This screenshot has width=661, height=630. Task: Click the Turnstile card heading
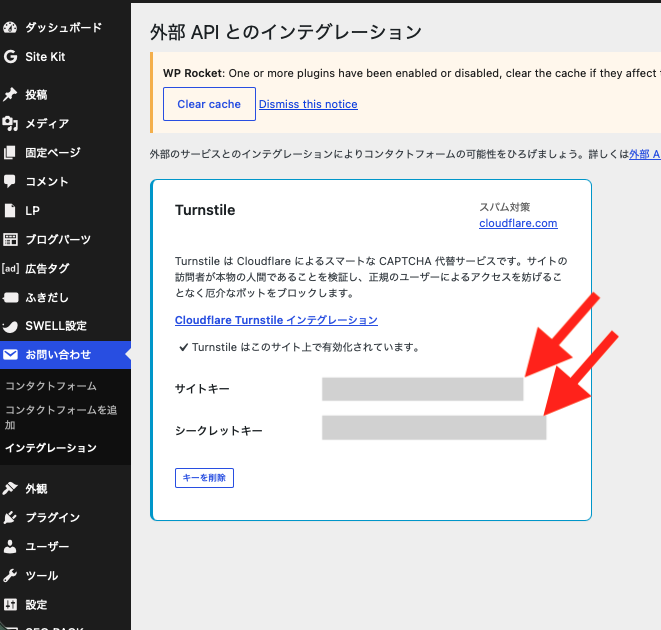205,210
